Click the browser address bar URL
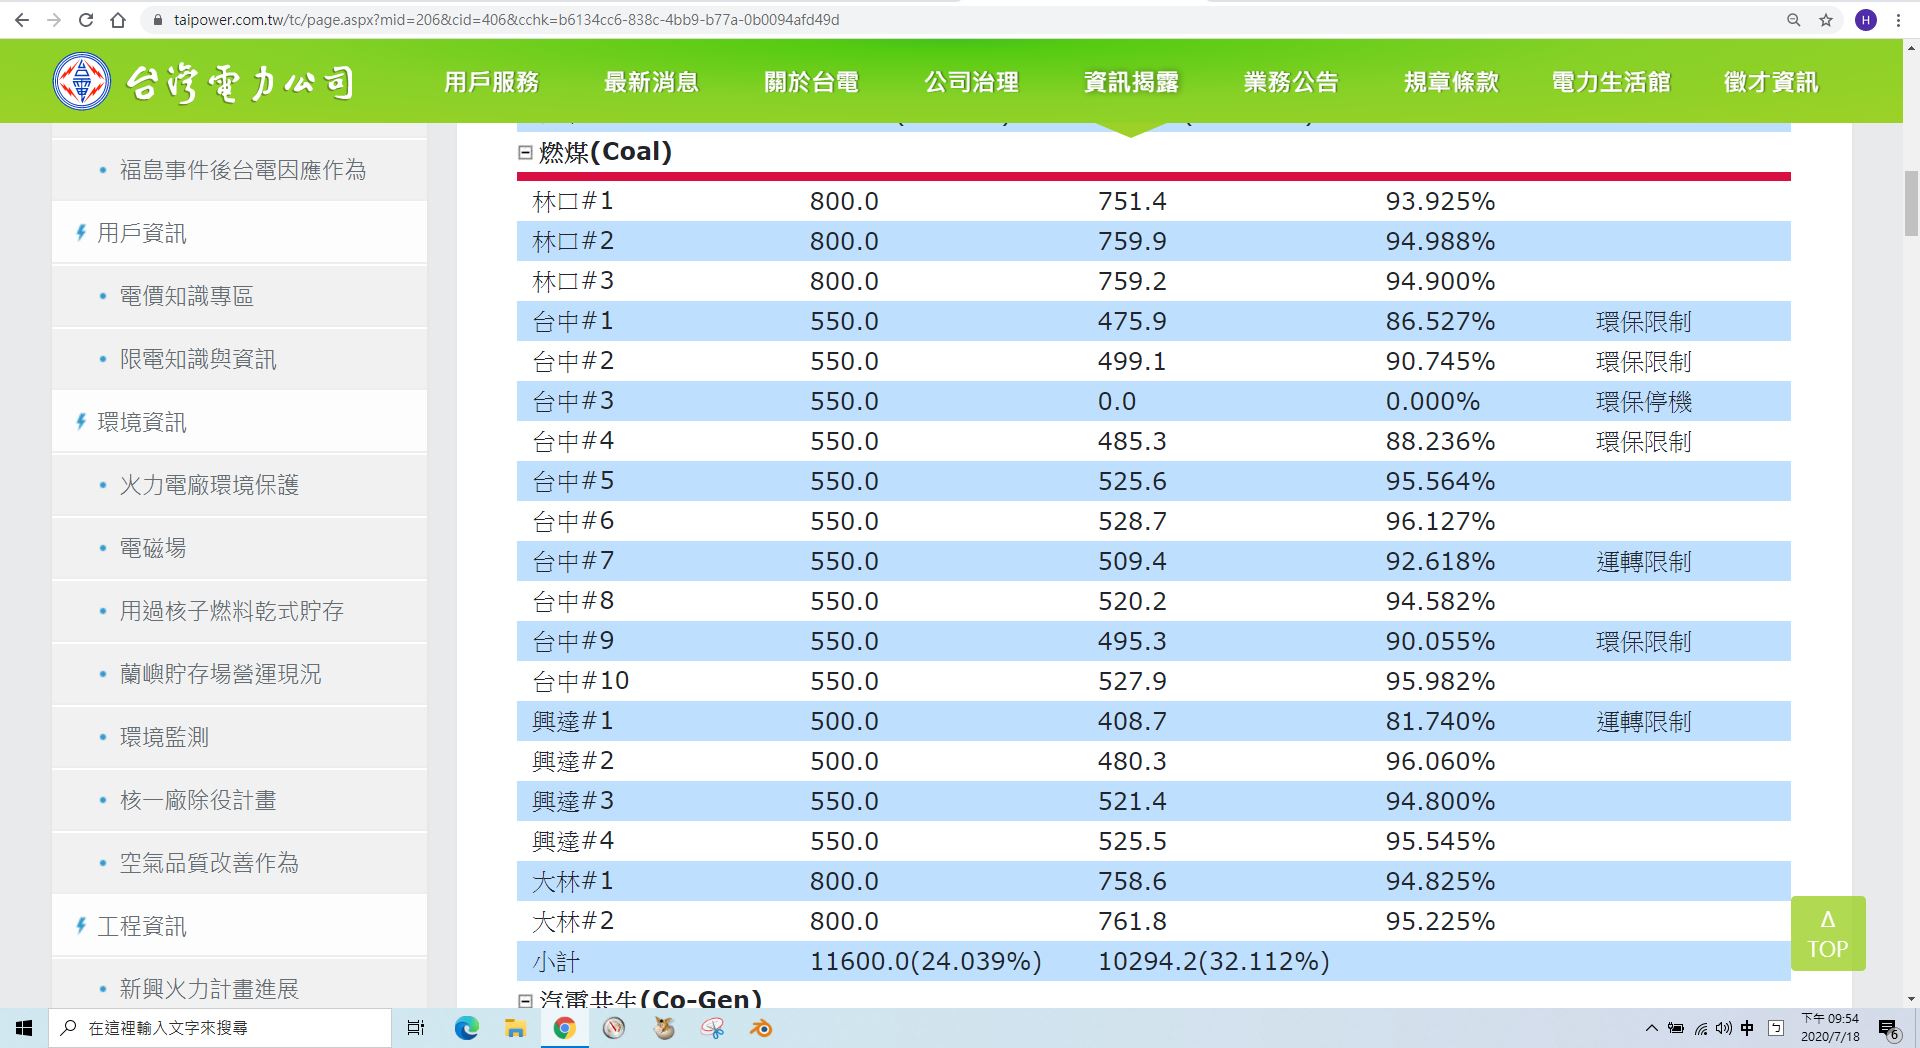 (506, 20)
